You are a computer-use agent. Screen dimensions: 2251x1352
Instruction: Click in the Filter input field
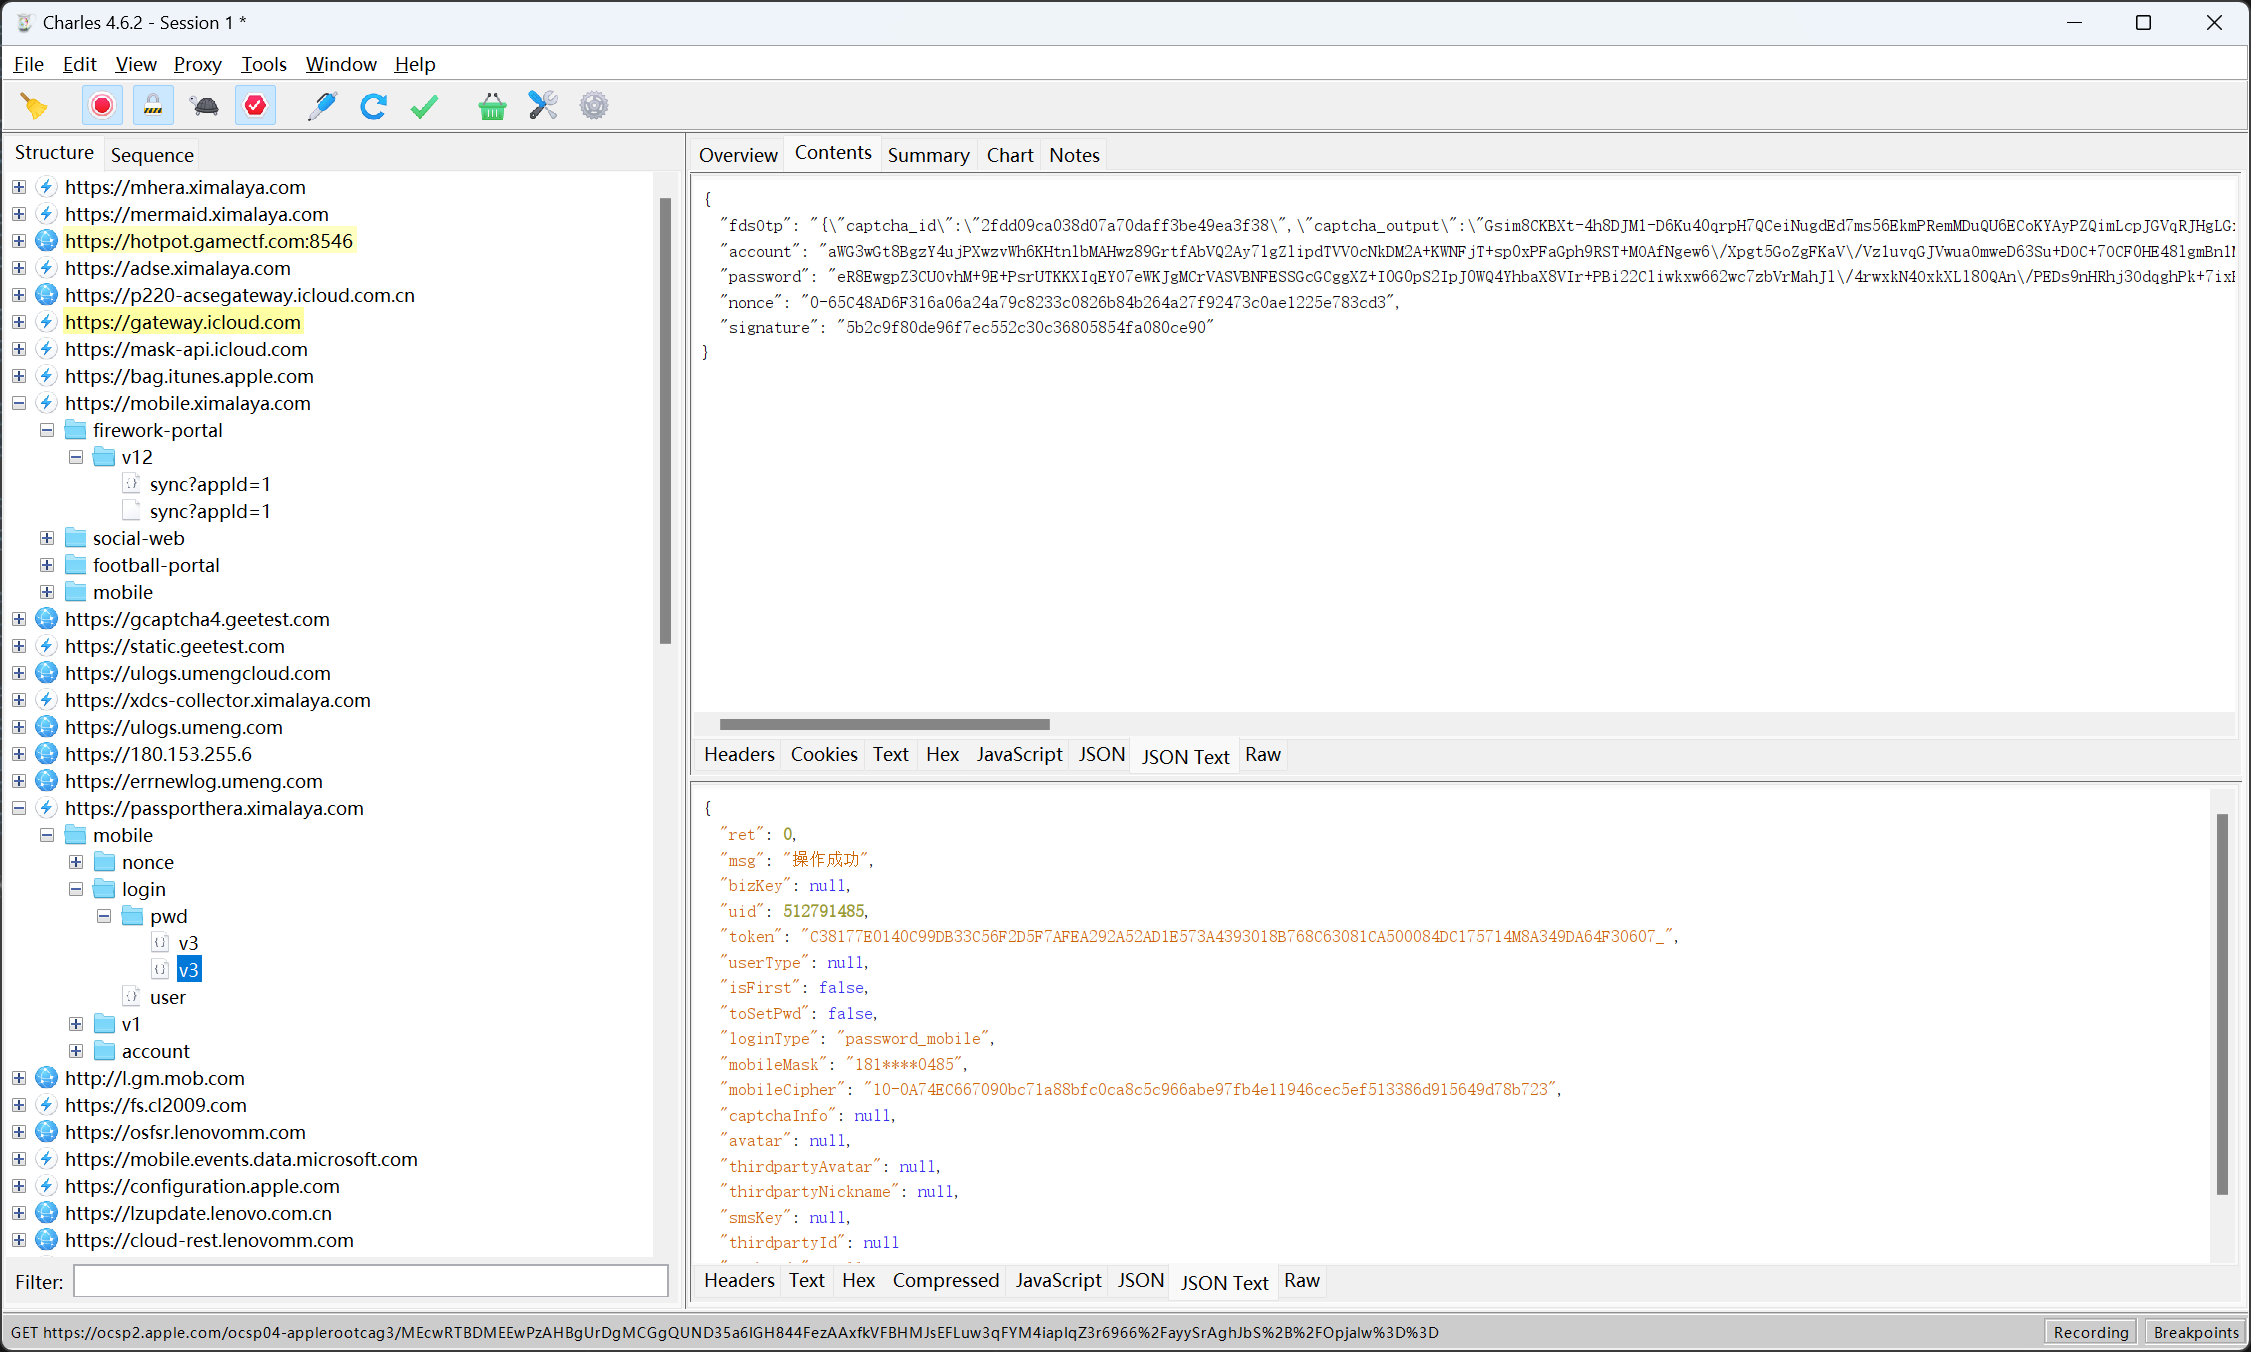click(x=371, y=1281)
